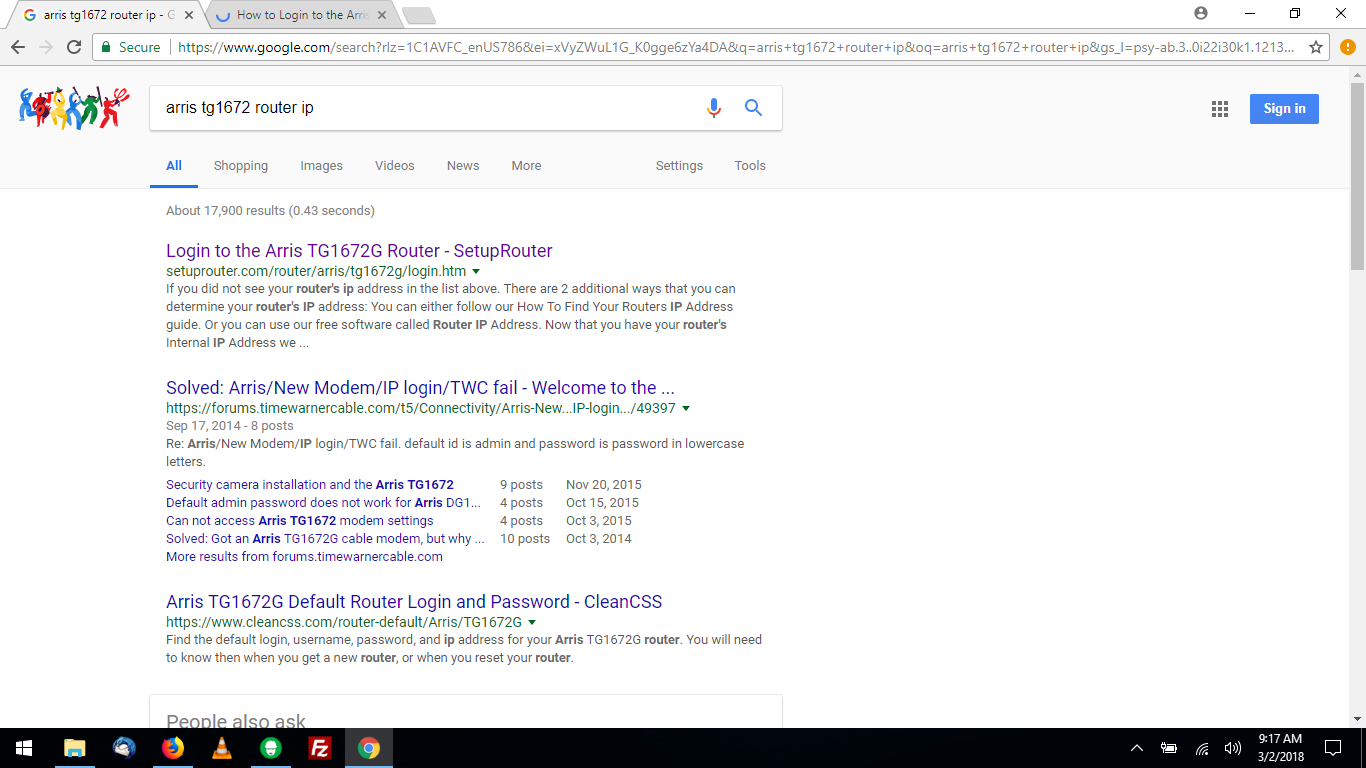Open the Google apps grid icon

point(1219,109)
